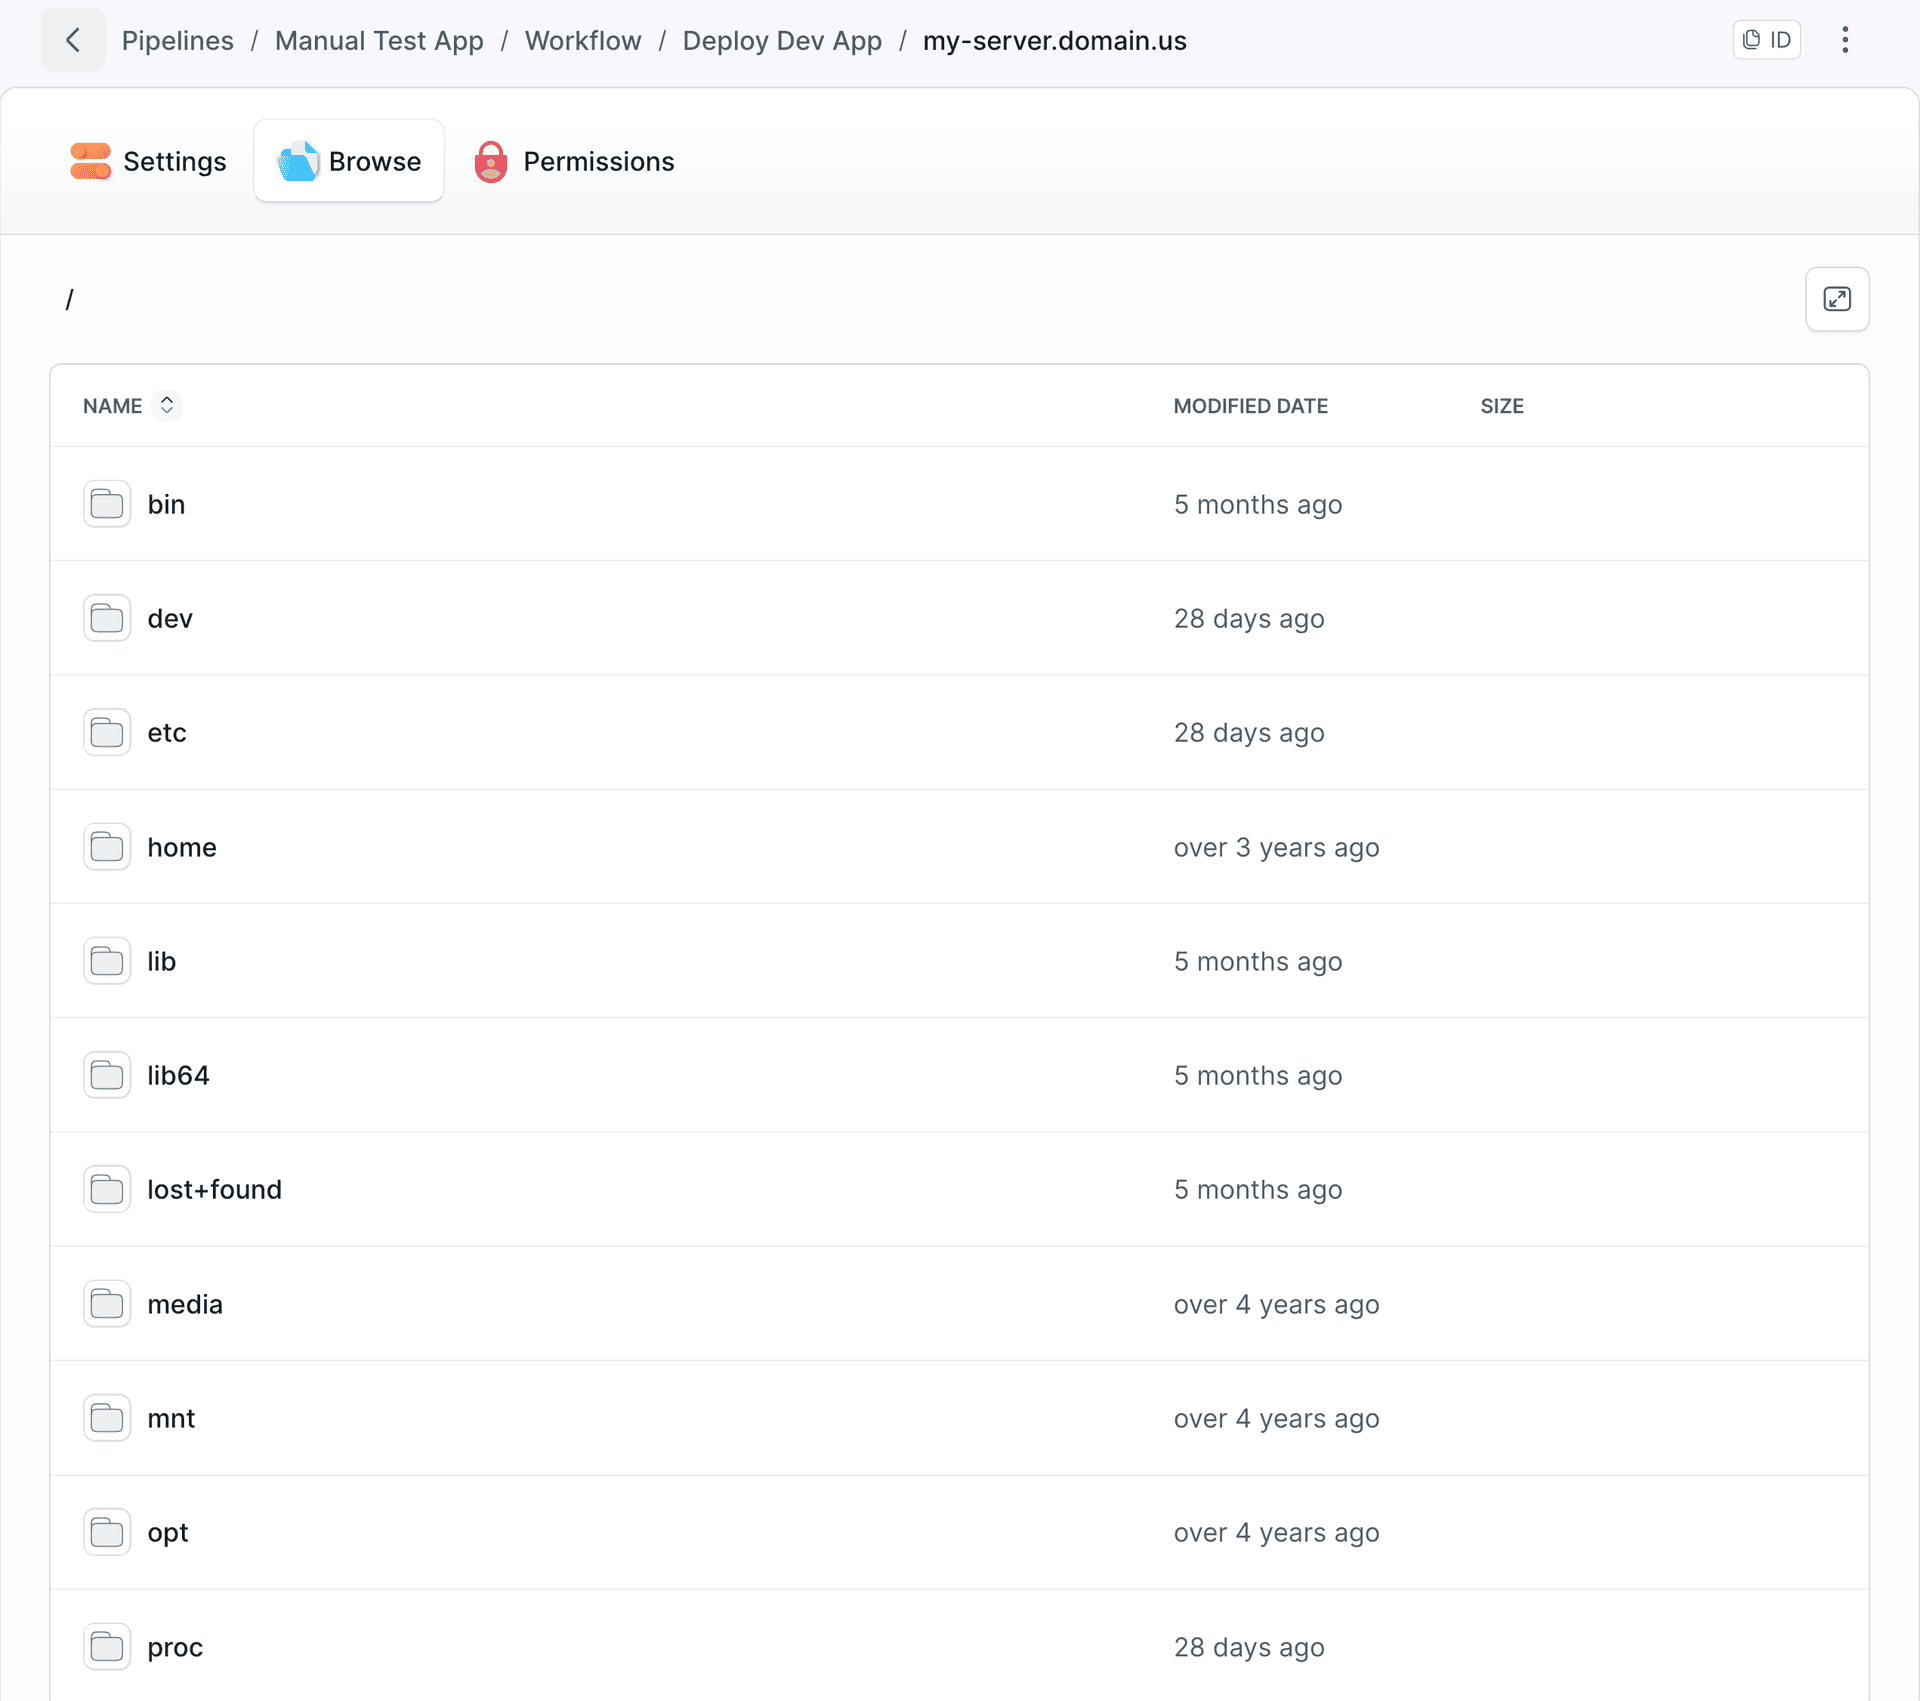Click the proc row's 28 days ago date
This screenshot has height=1701, width=1920.
point(1249,1647)
